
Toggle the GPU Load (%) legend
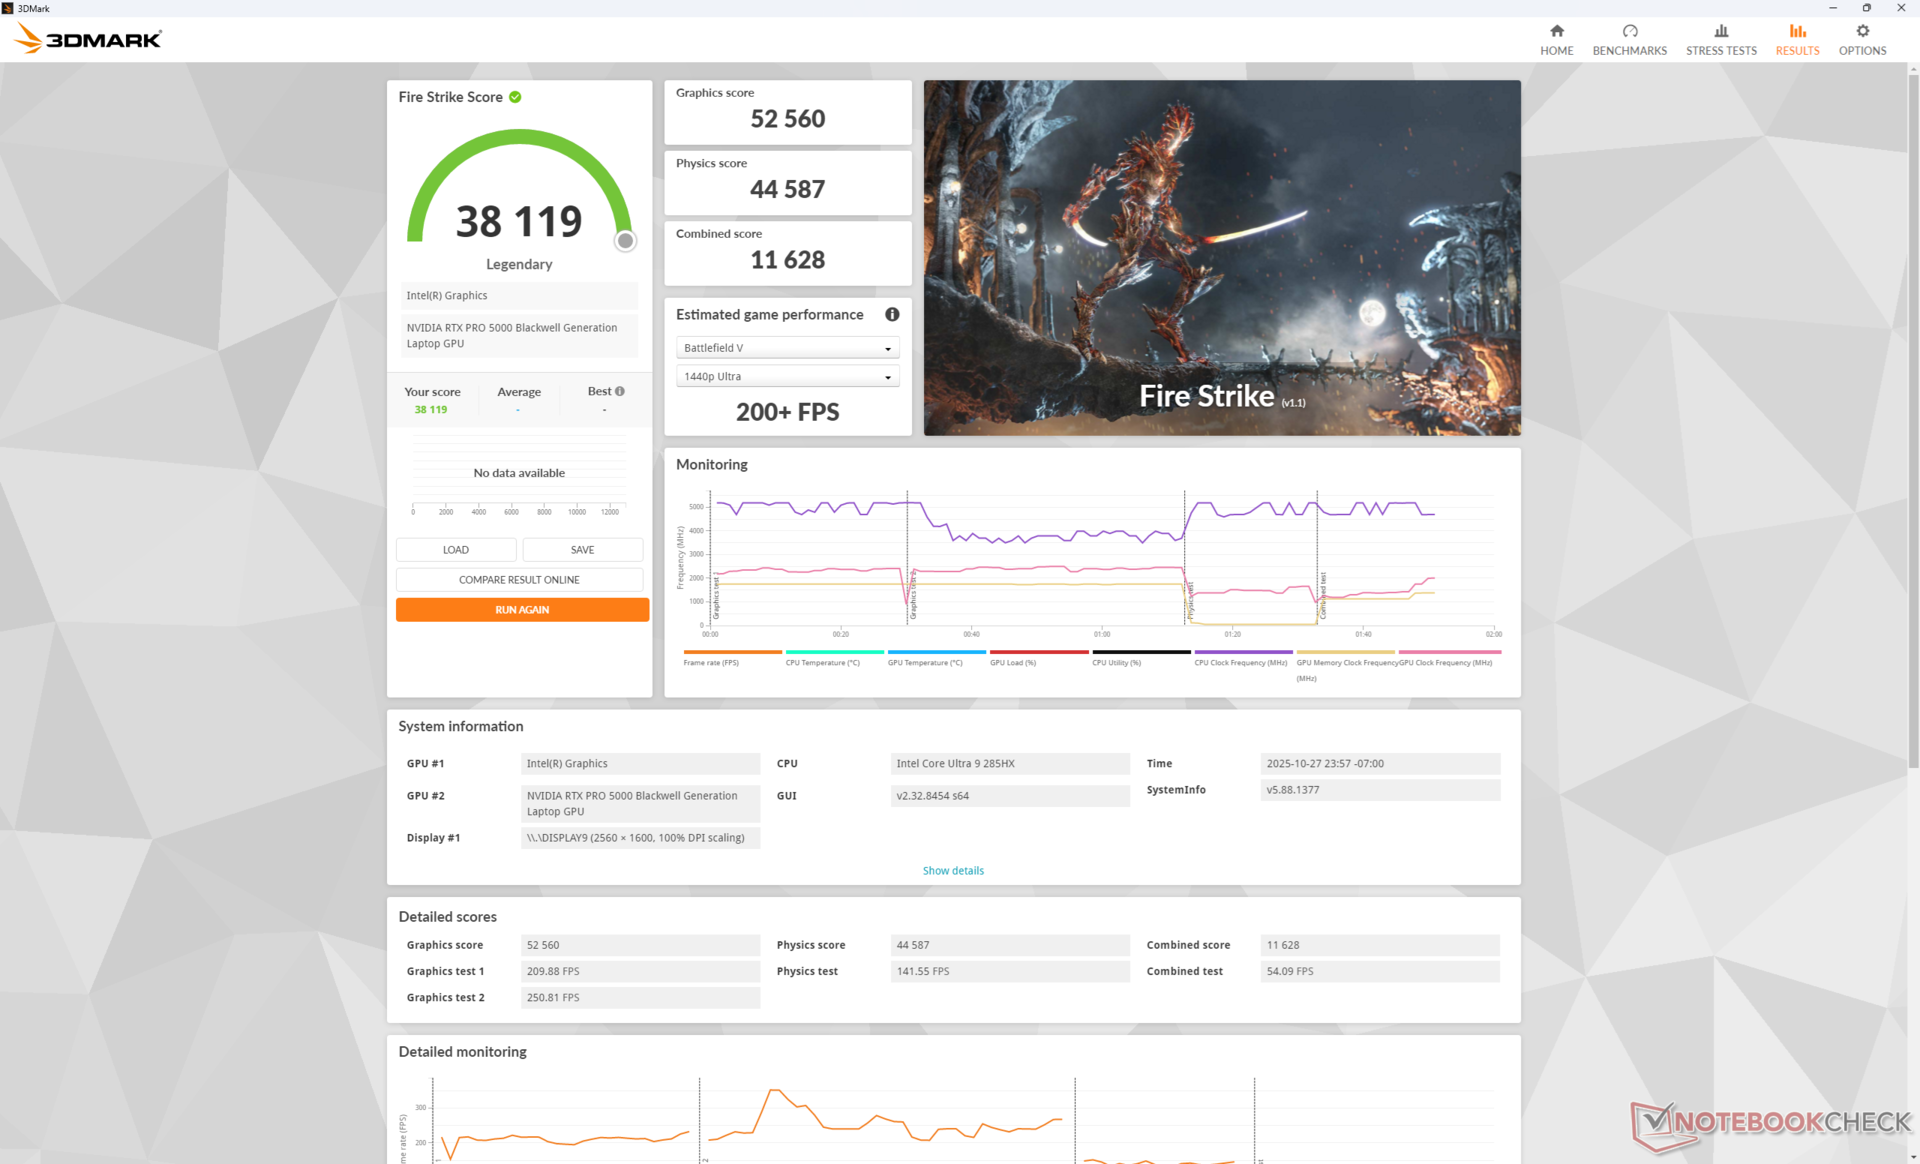[x=1013, y=662]
